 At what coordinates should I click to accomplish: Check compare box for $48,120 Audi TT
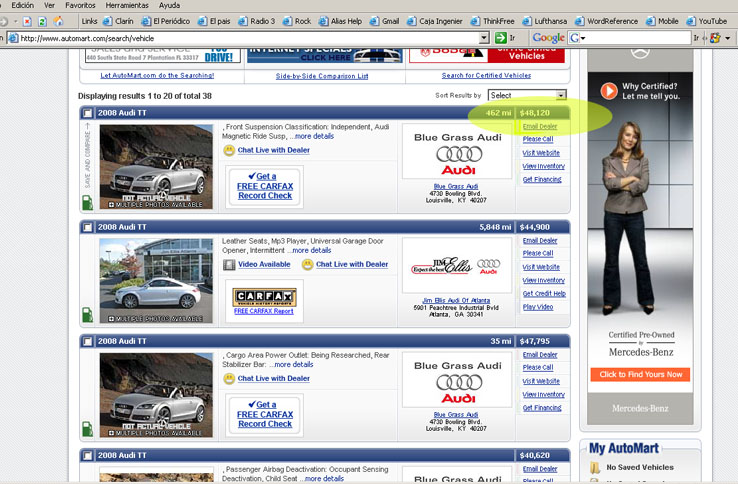pos(88,113)
